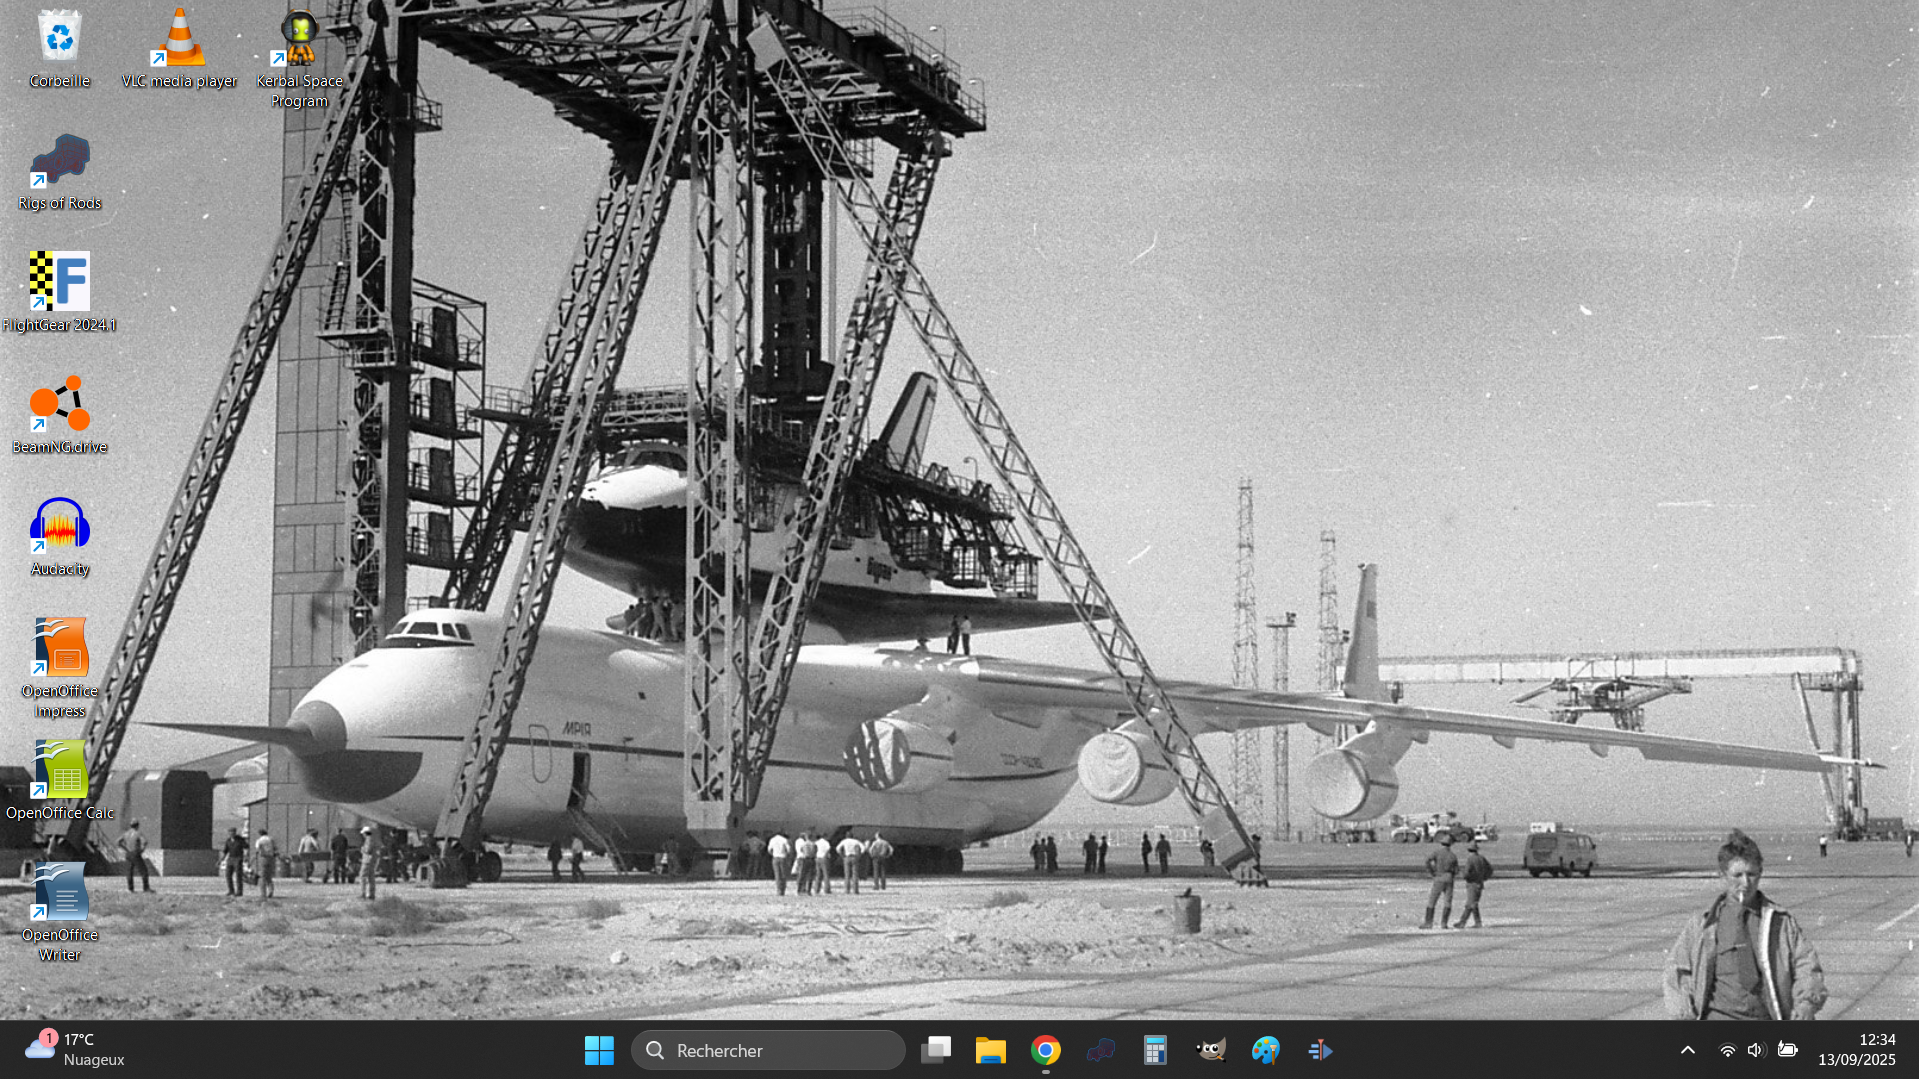The width and height of the screenshot is (1919, 1079).
Task: Select the FlightGear 2024.1 shortcut
Action: tap(60, 292)
